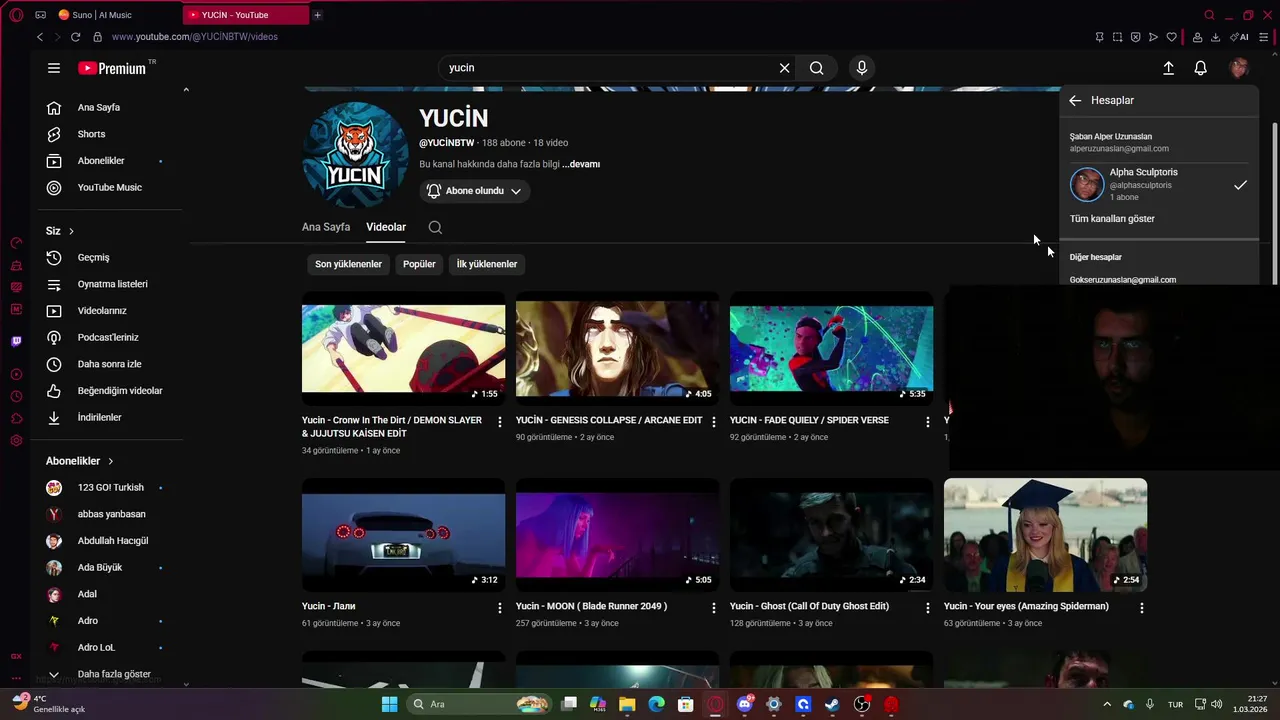
Task: Open the Windows Start menu
Action: click(x=390, y=704)
